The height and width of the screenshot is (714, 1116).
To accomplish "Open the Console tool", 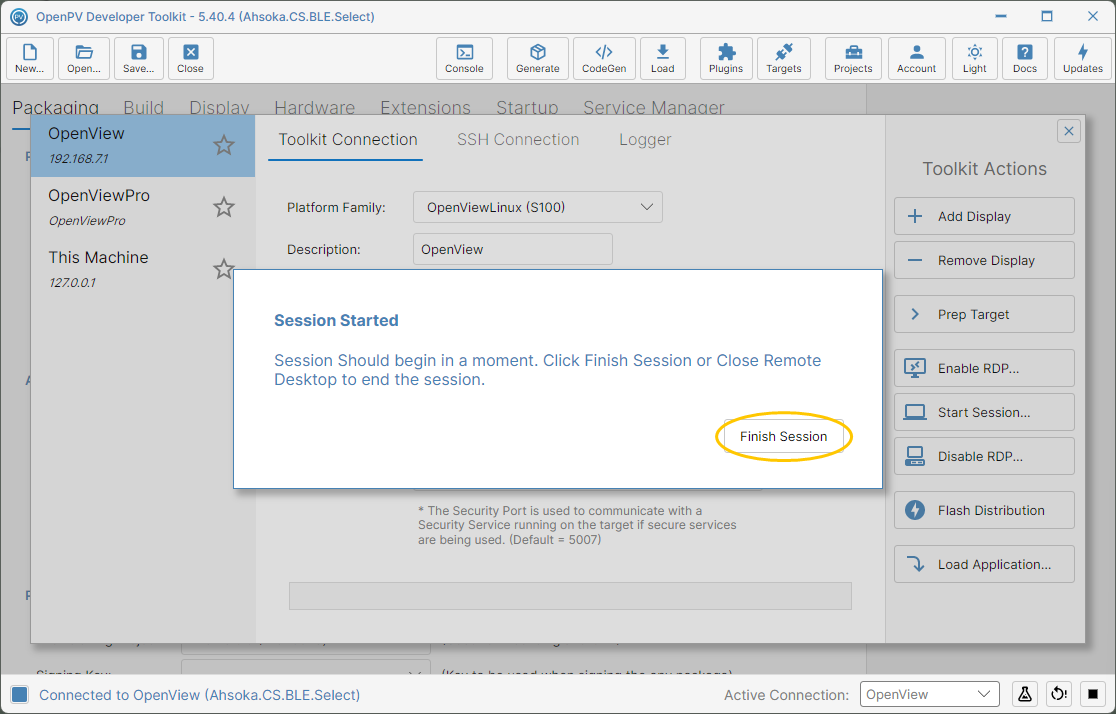I will [464, 58].
